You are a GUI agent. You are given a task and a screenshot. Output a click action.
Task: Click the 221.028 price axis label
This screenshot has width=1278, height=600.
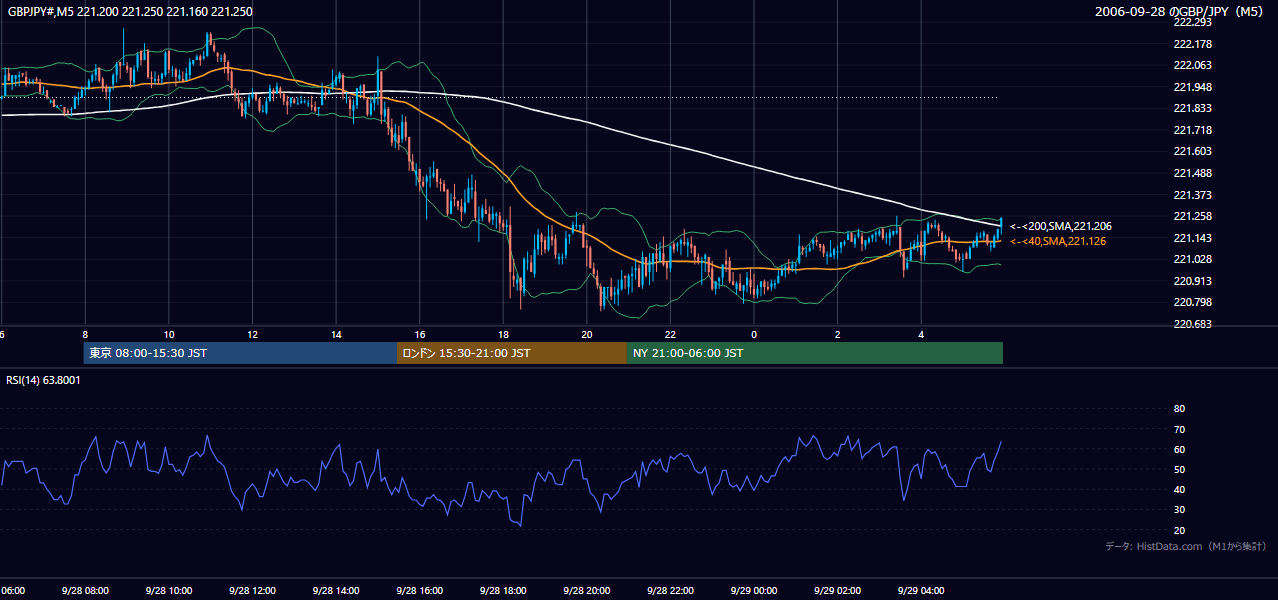tap(1192, 259)
